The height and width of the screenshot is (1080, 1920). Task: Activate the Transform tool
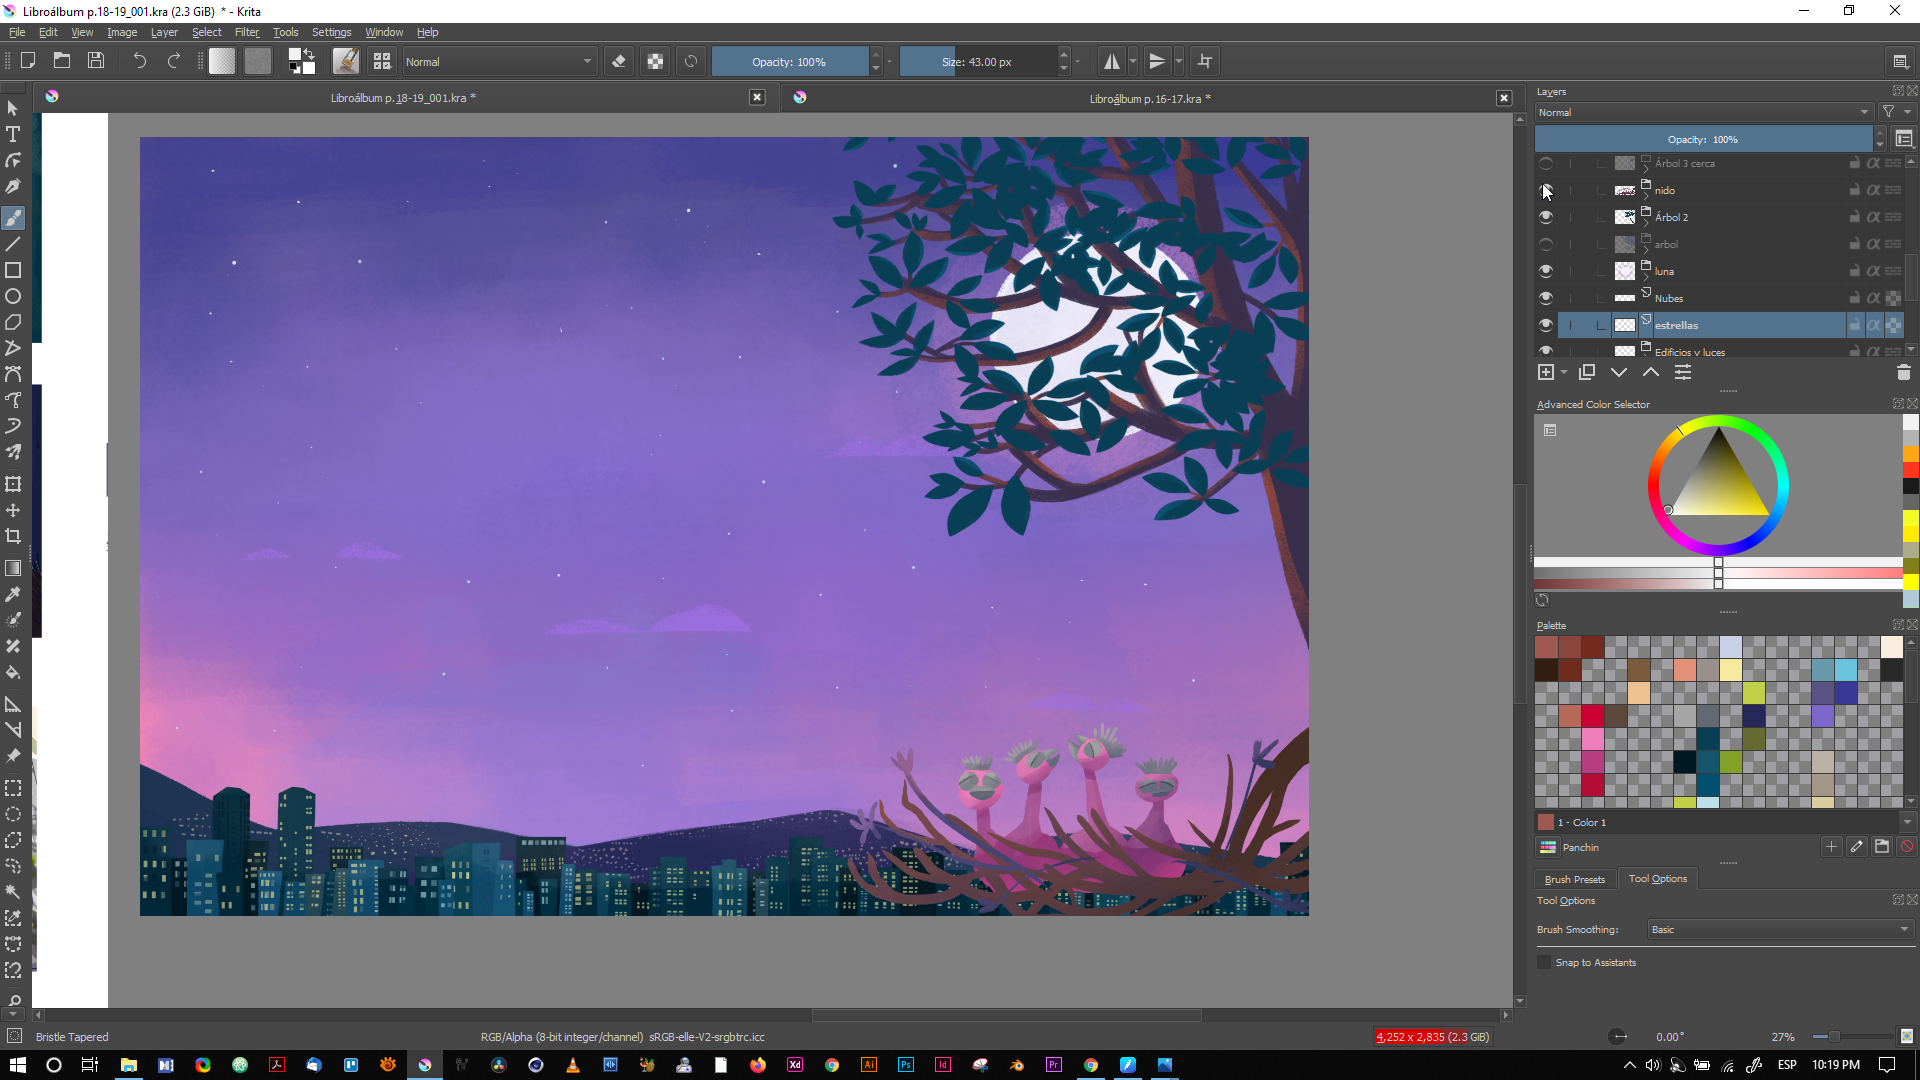tap(13, 484)
